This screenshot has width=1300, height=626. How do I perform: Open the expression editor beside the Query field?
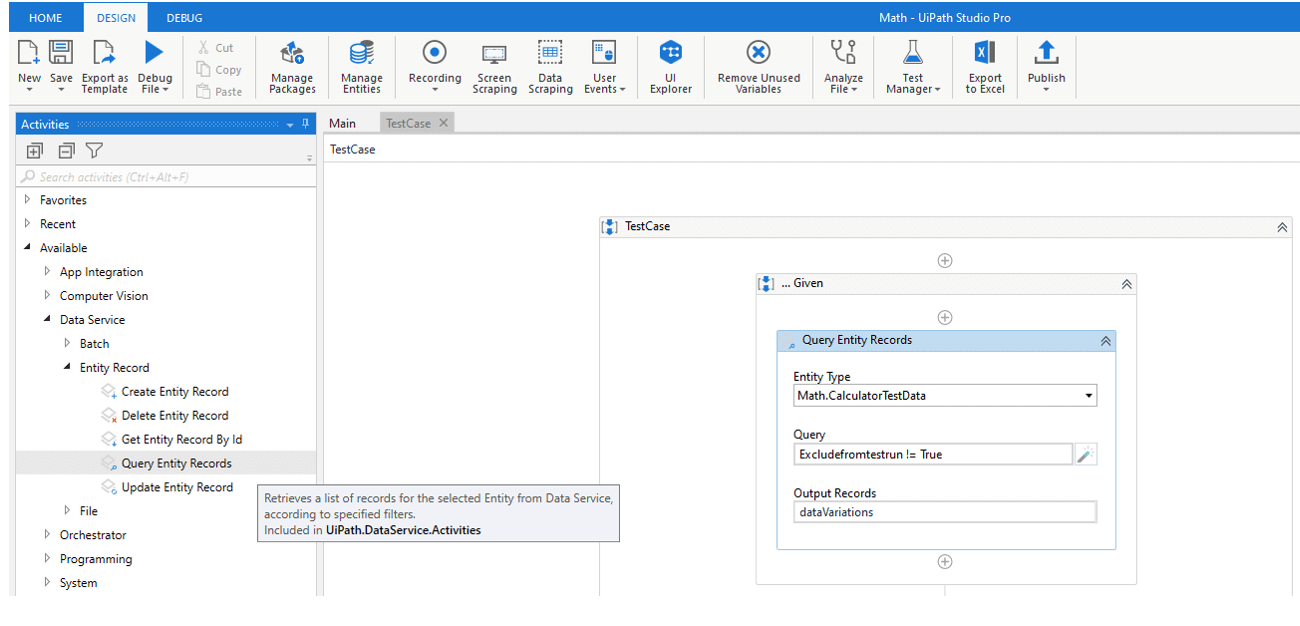coord(1086,454)
